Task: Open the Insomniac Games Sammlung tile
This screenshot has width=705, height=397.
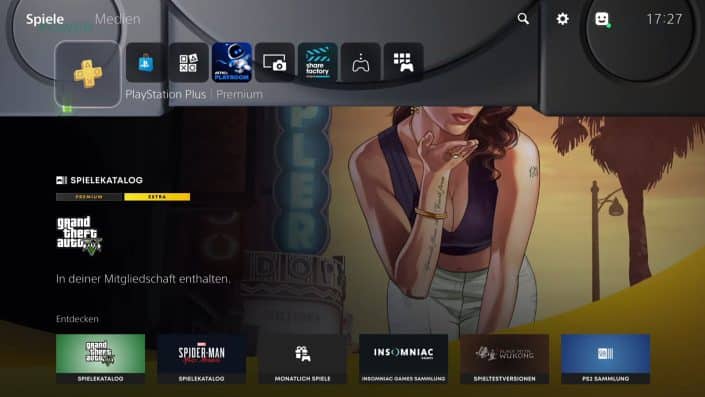Action: 404,359
